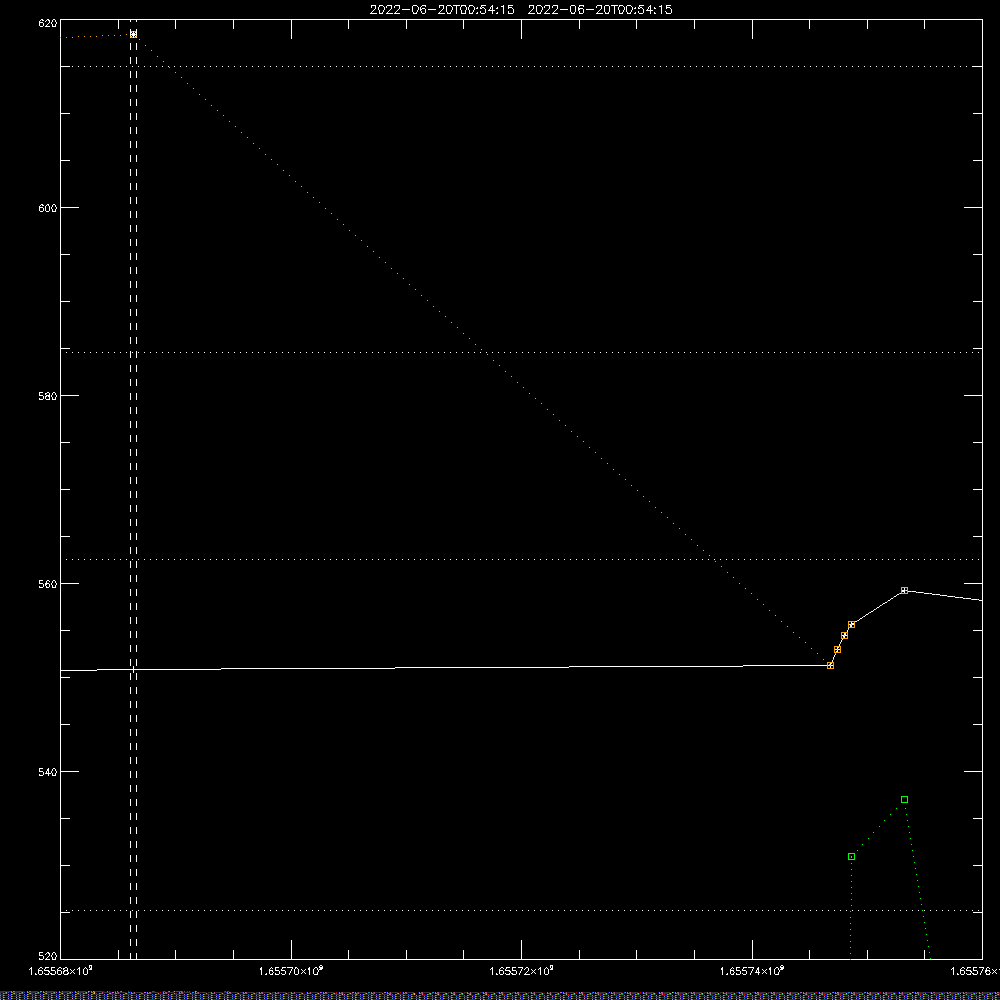This screenshot has height=1000, width=1000.
Task: Click the orange data marker near value 618
Action: pos(133,34)
